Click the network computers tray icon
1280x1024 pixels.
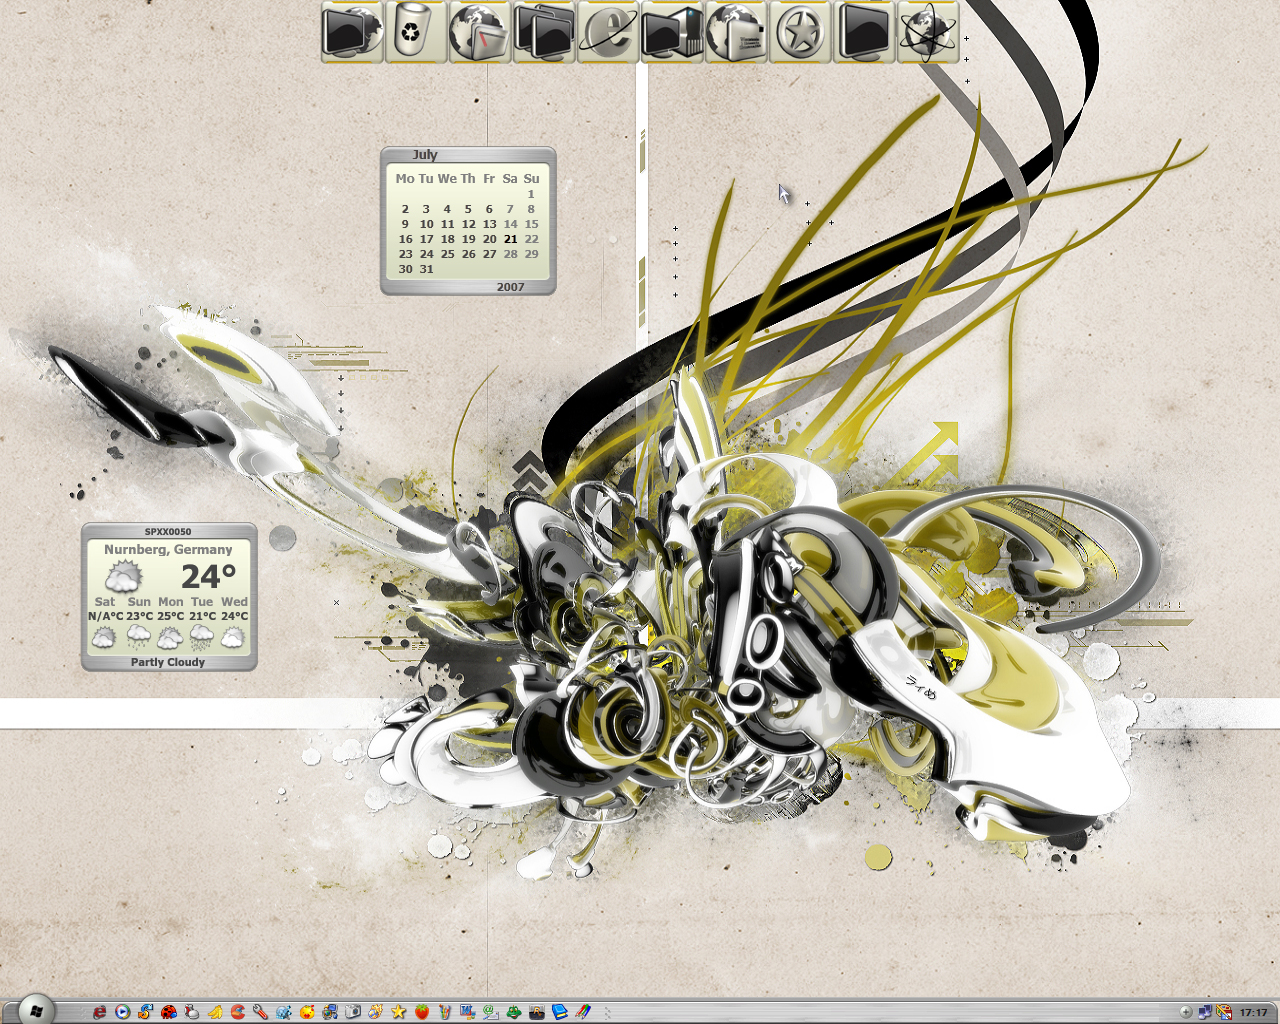(1205, 1012)
